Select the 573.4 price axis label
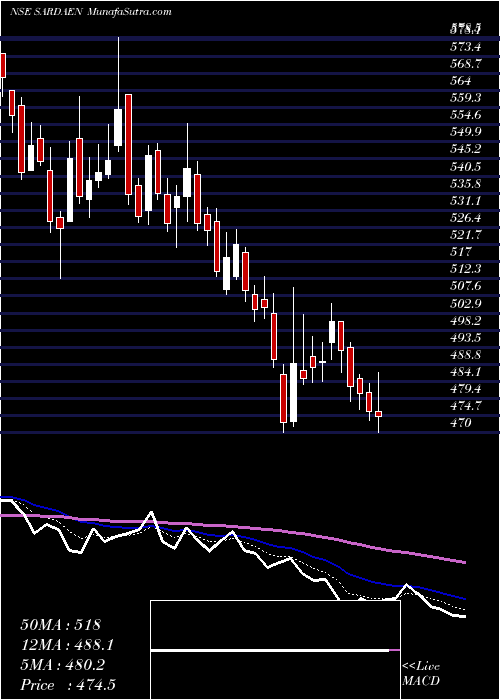This screenshot has height=700, width=500. [466, 46]
